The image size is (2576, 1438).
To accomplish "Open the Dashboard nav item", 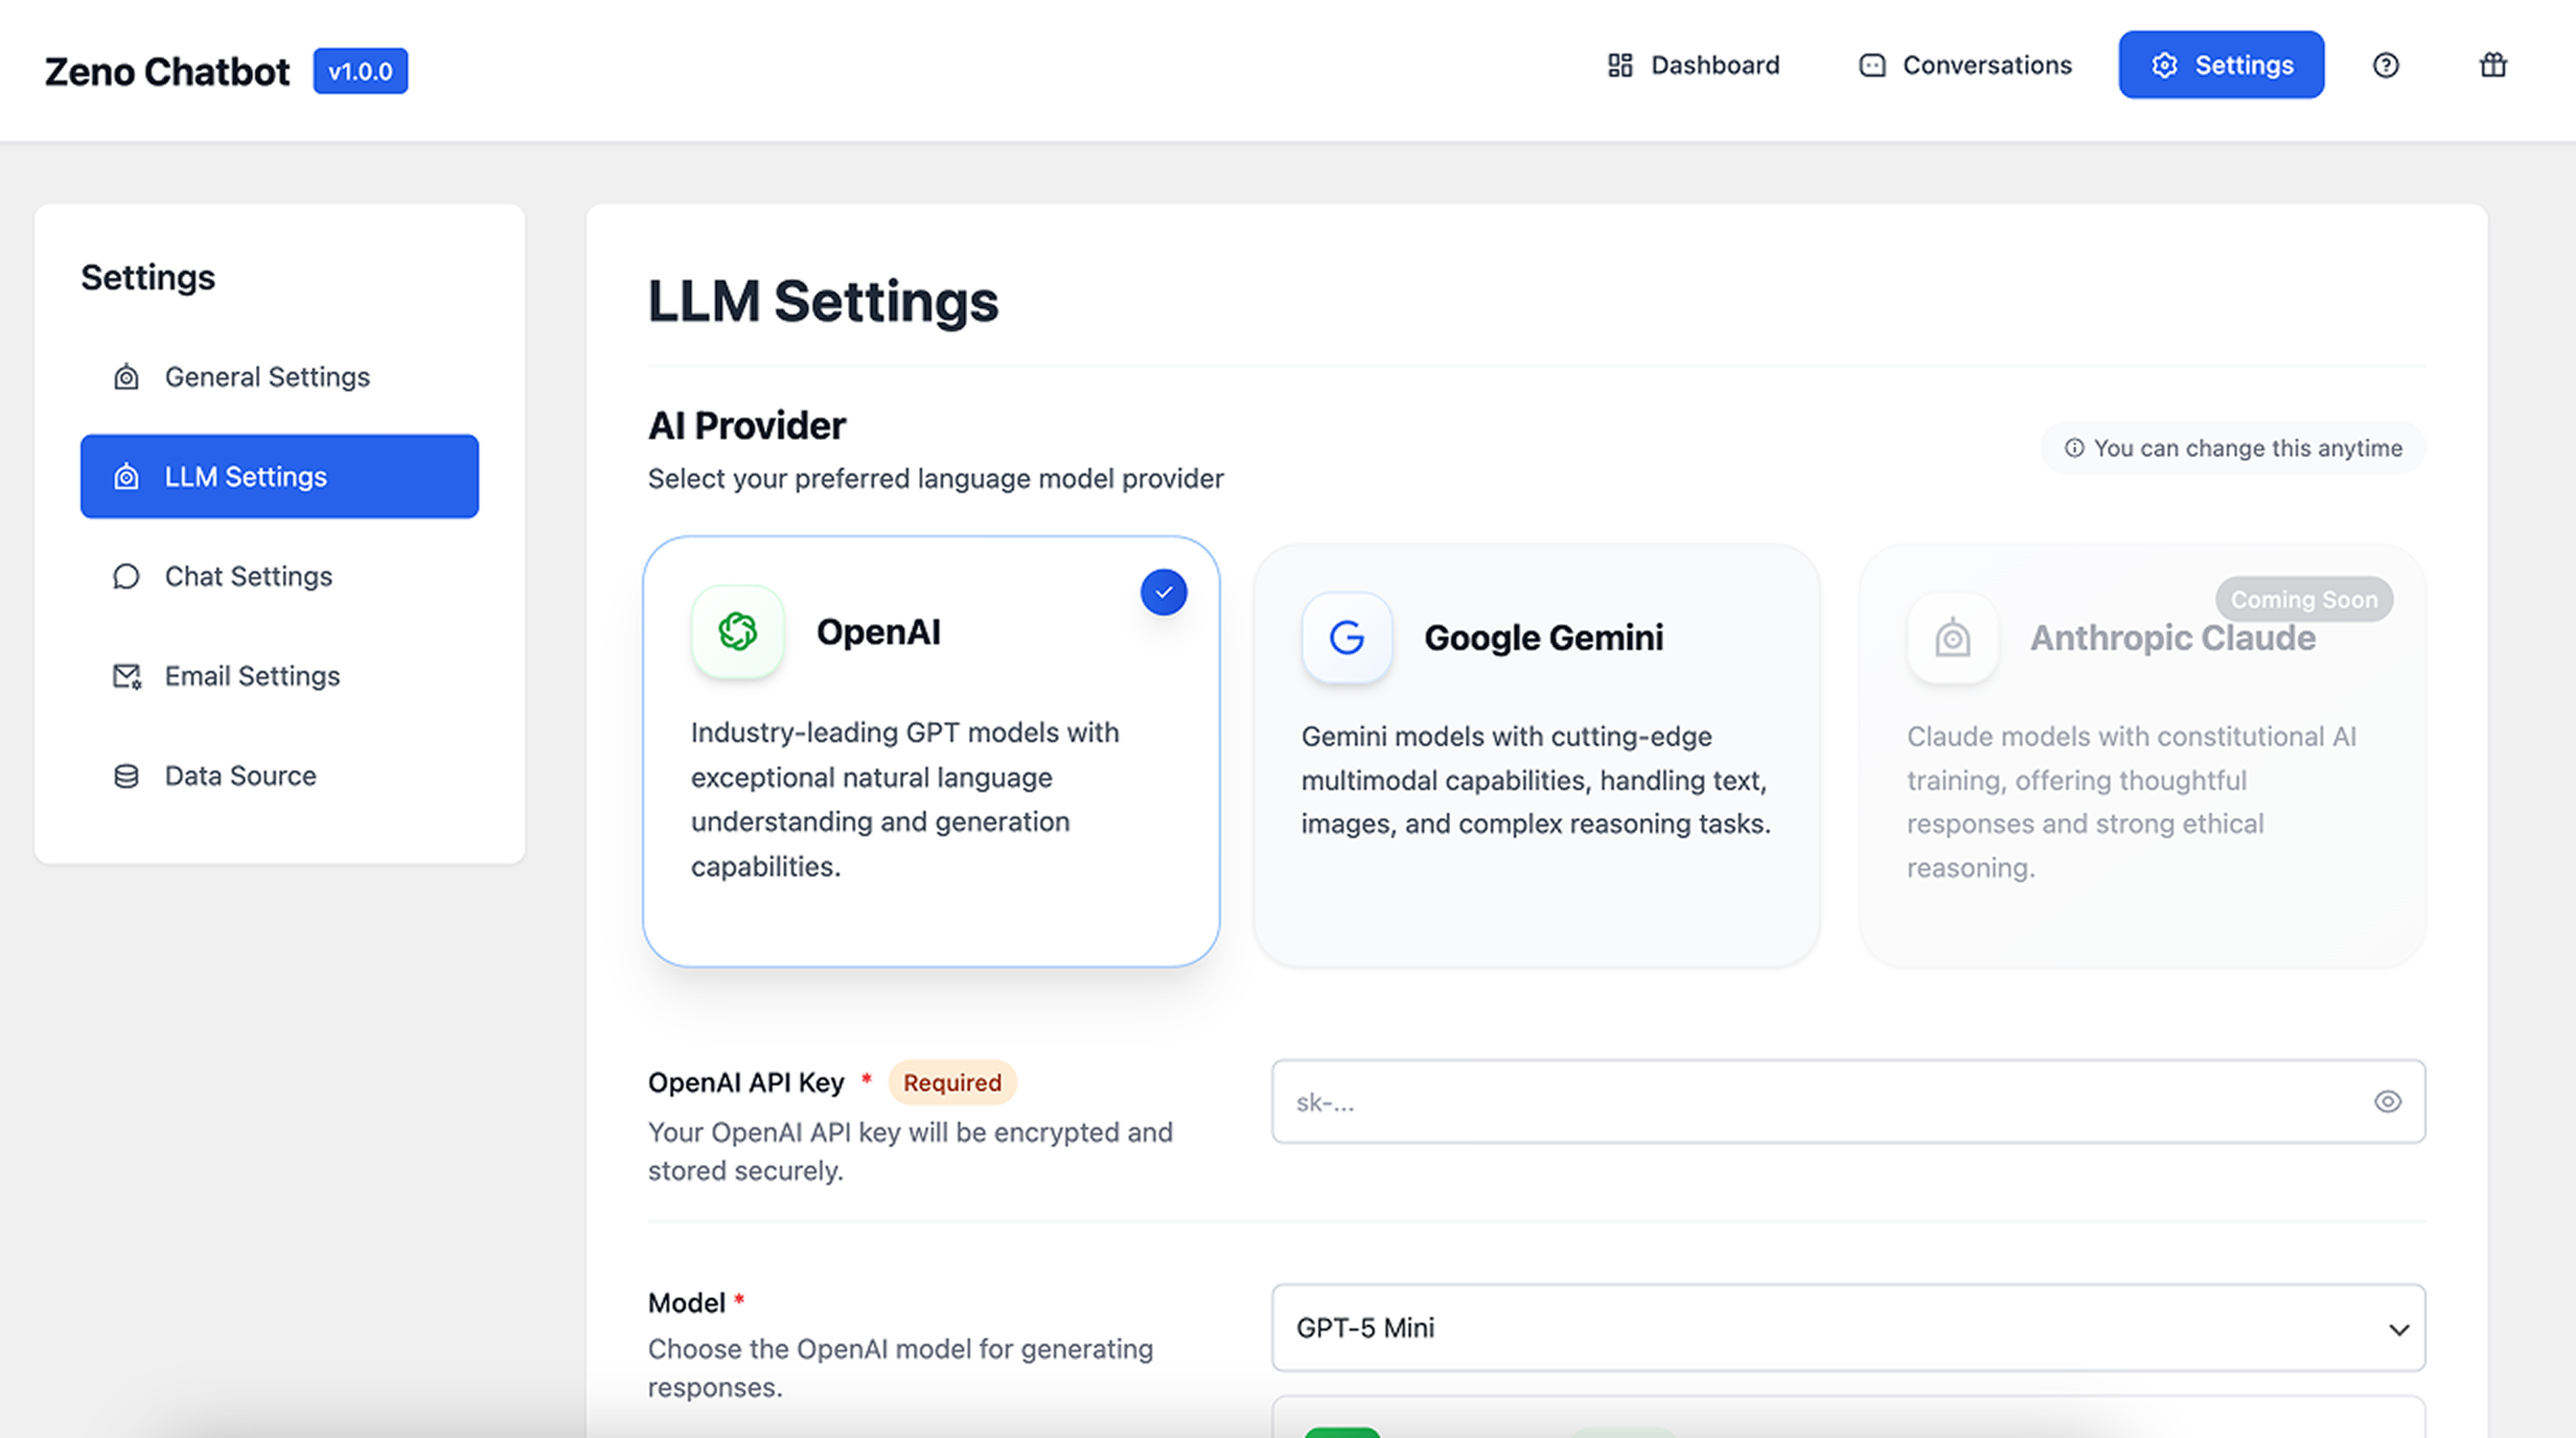I will 1693,65.
